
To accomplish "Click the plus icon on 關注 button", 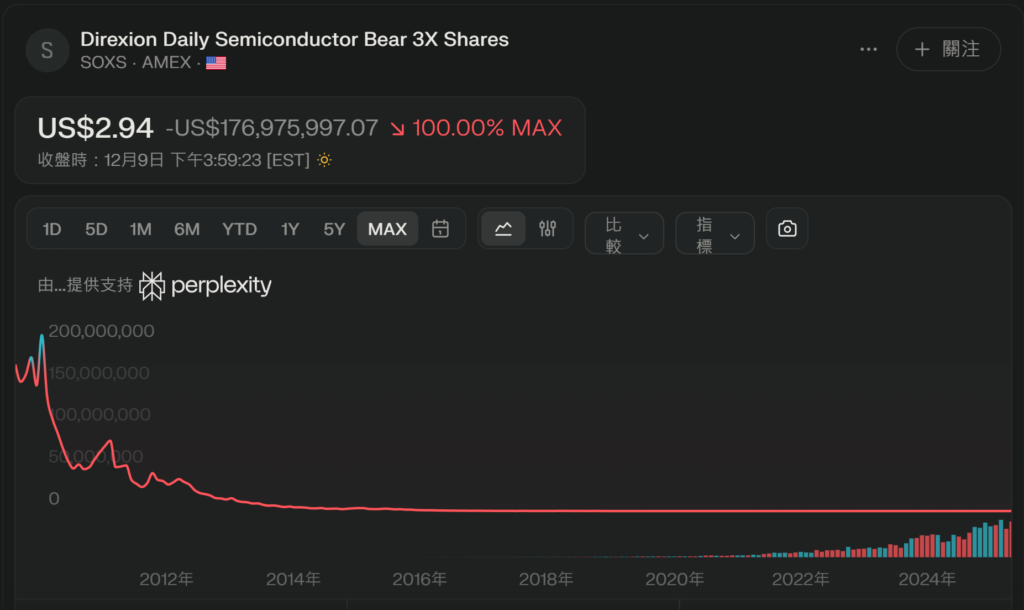I will [x=922, y=49].
